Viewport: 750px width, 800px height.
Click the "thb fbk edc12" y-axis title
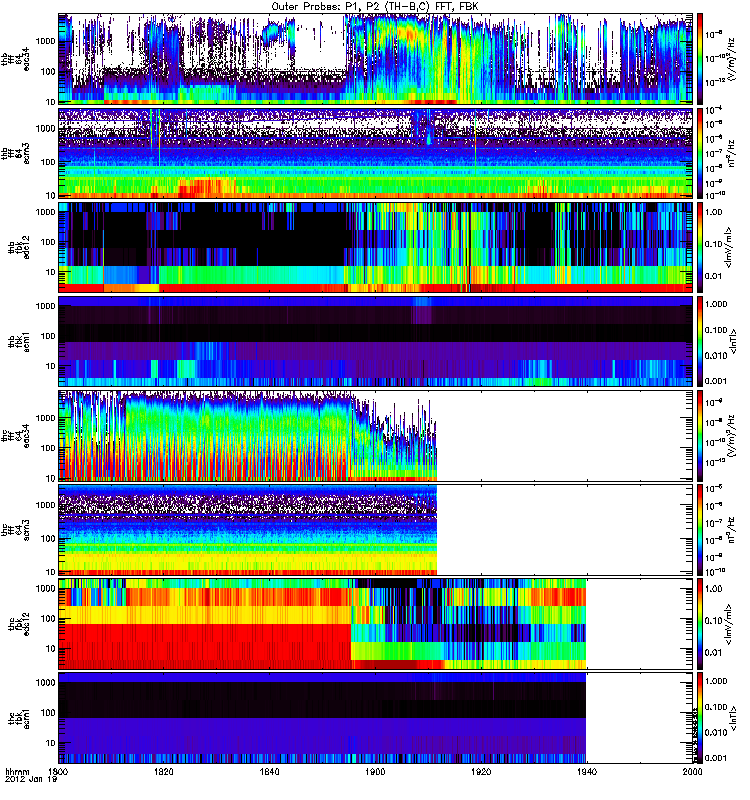[19, 247]
